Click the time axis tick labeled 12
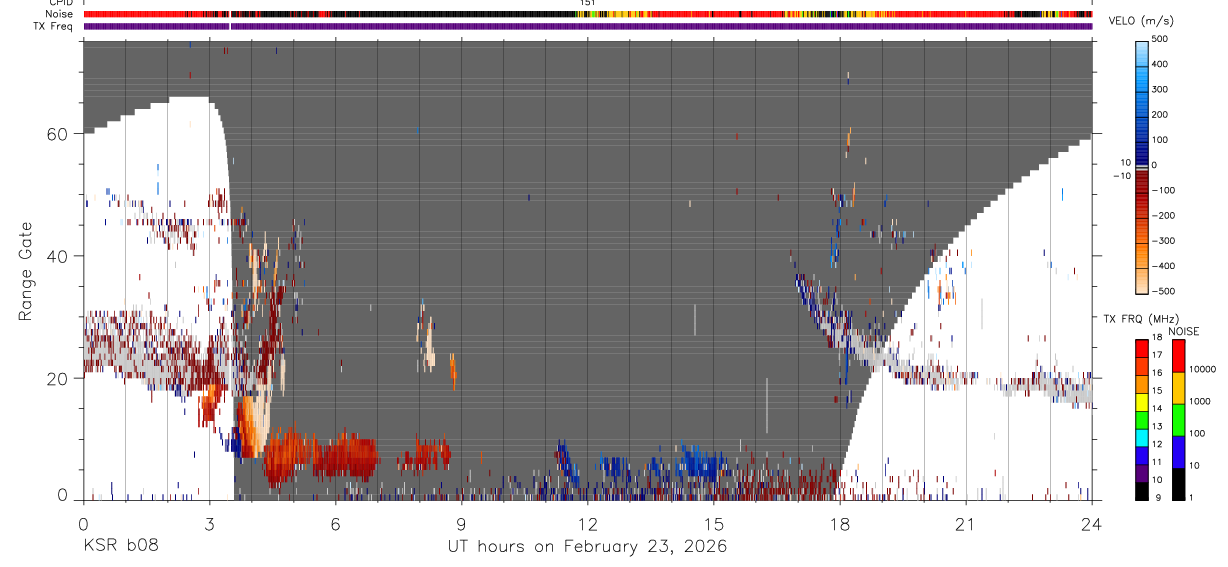The image size is (1228, 567). 588,524
